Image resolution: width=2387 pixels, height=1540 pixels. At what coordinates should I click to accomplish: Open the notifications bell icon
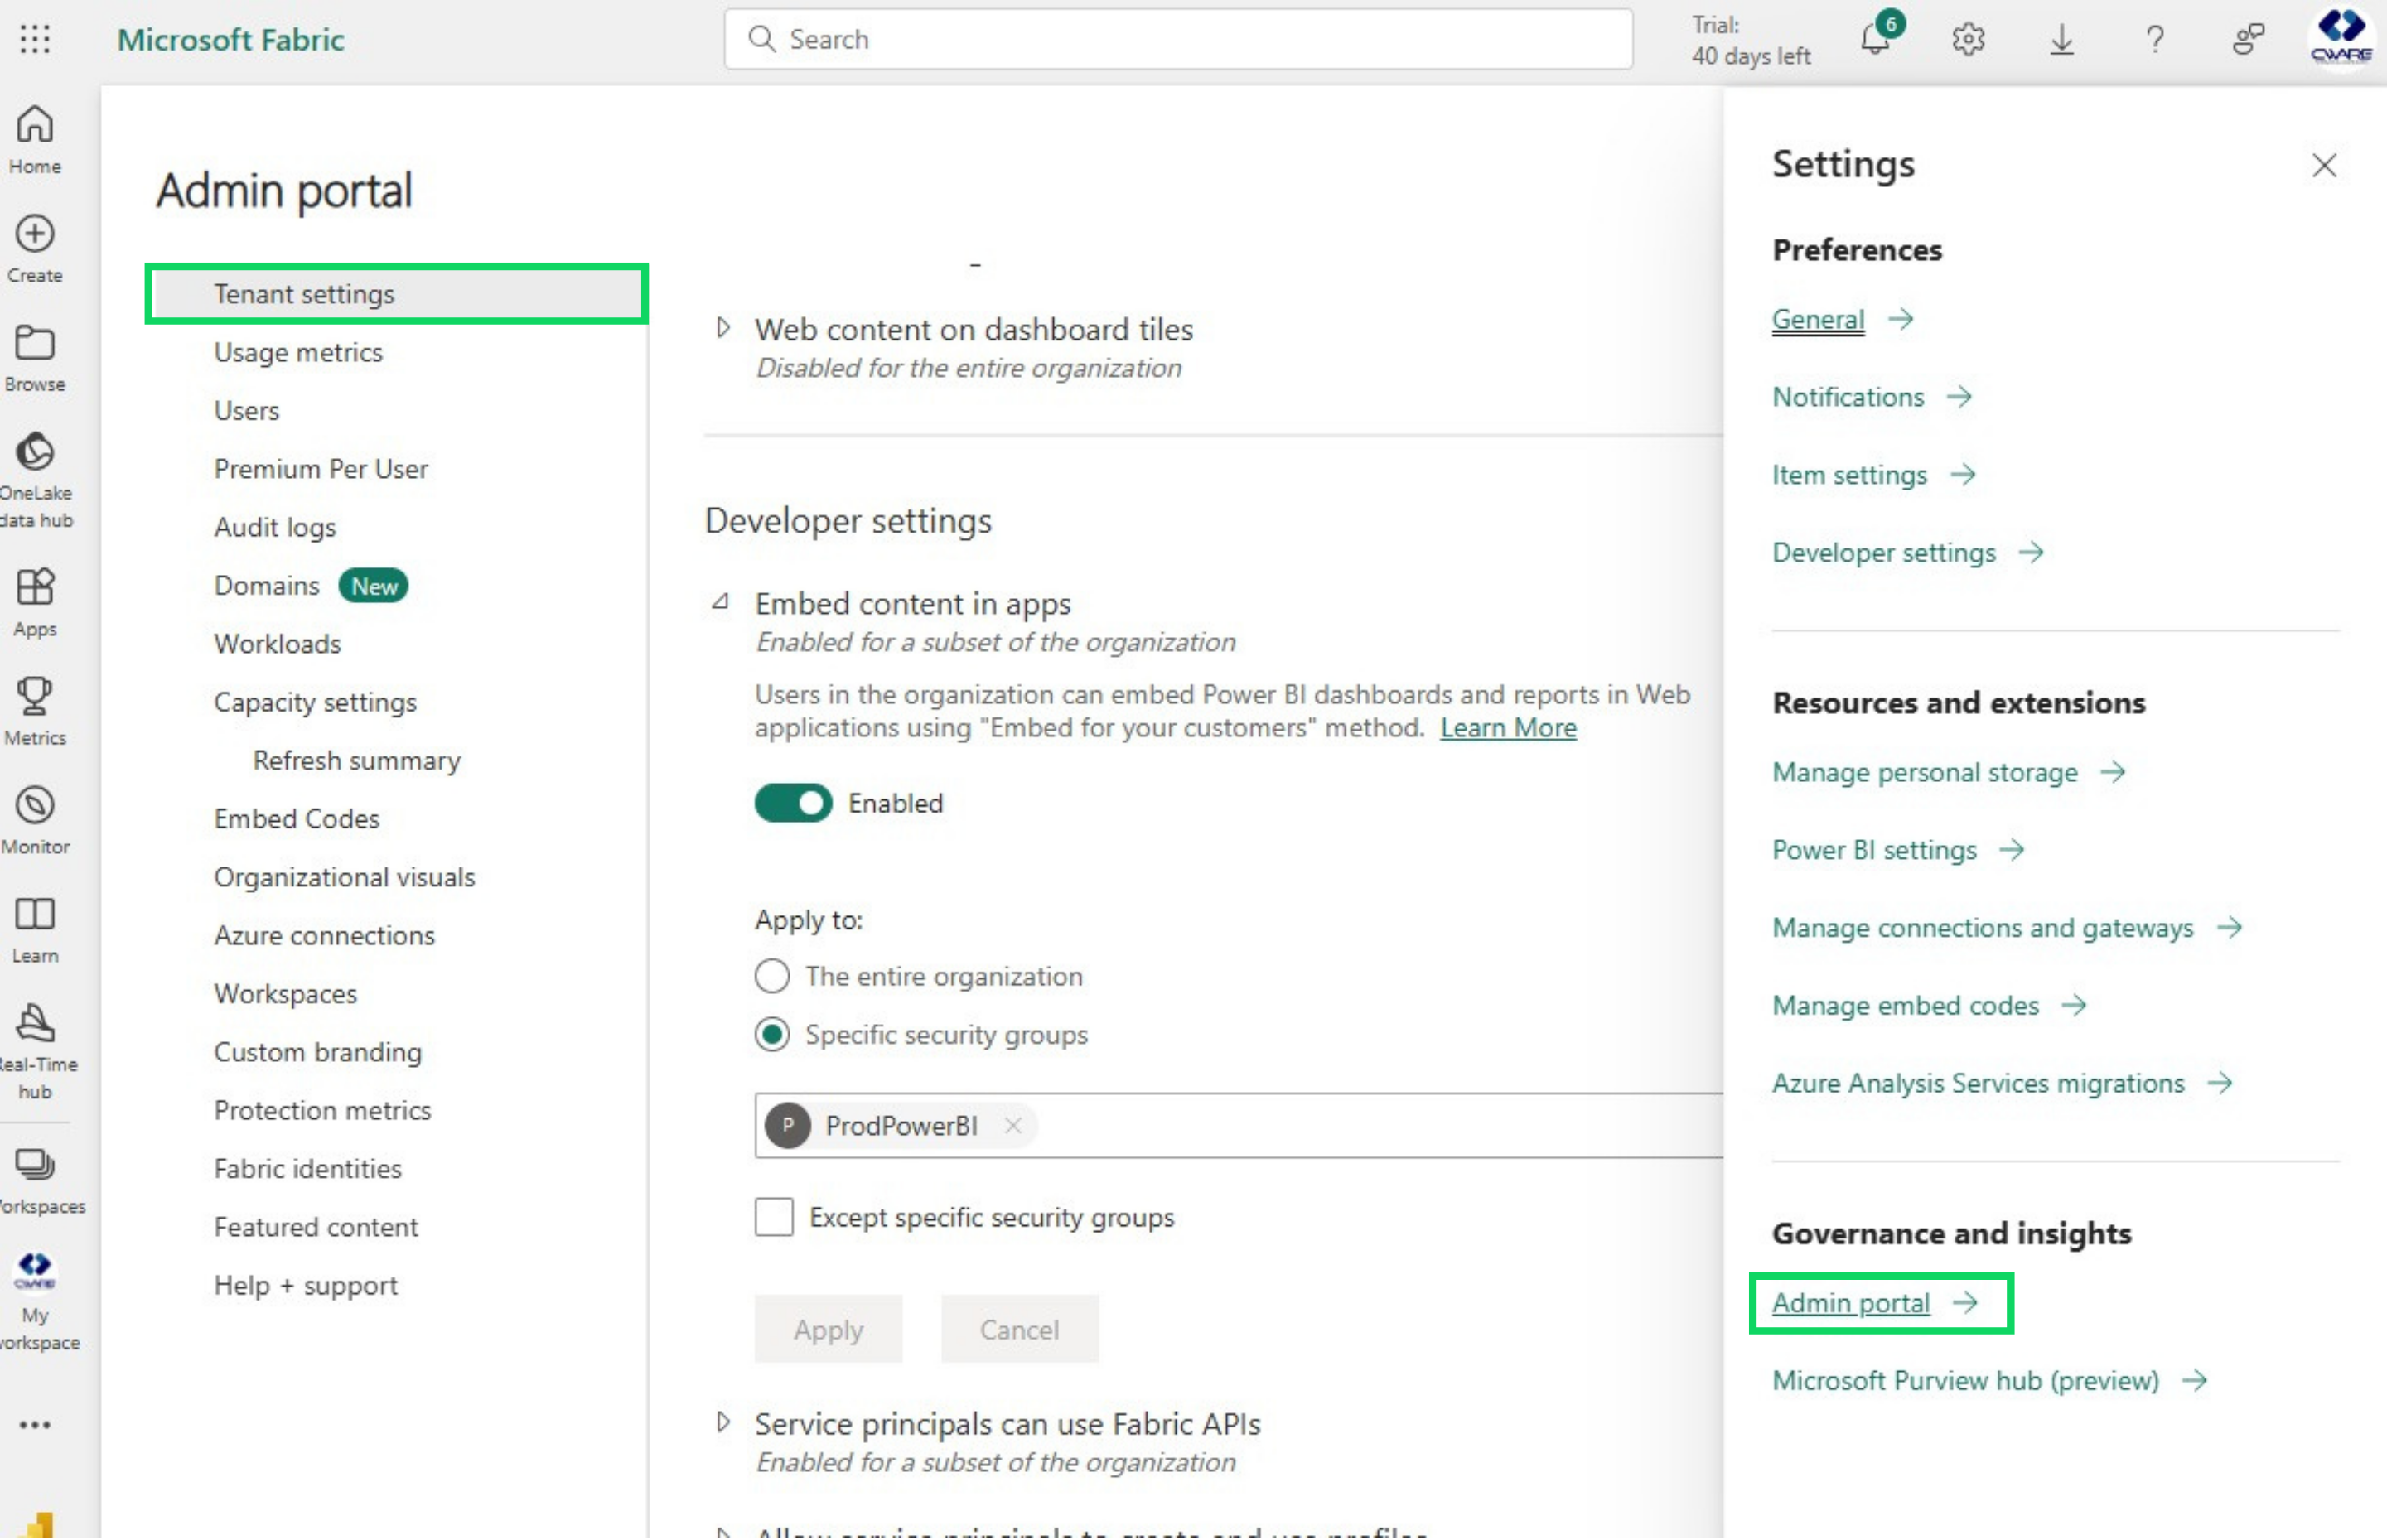tap(1875, 39)
